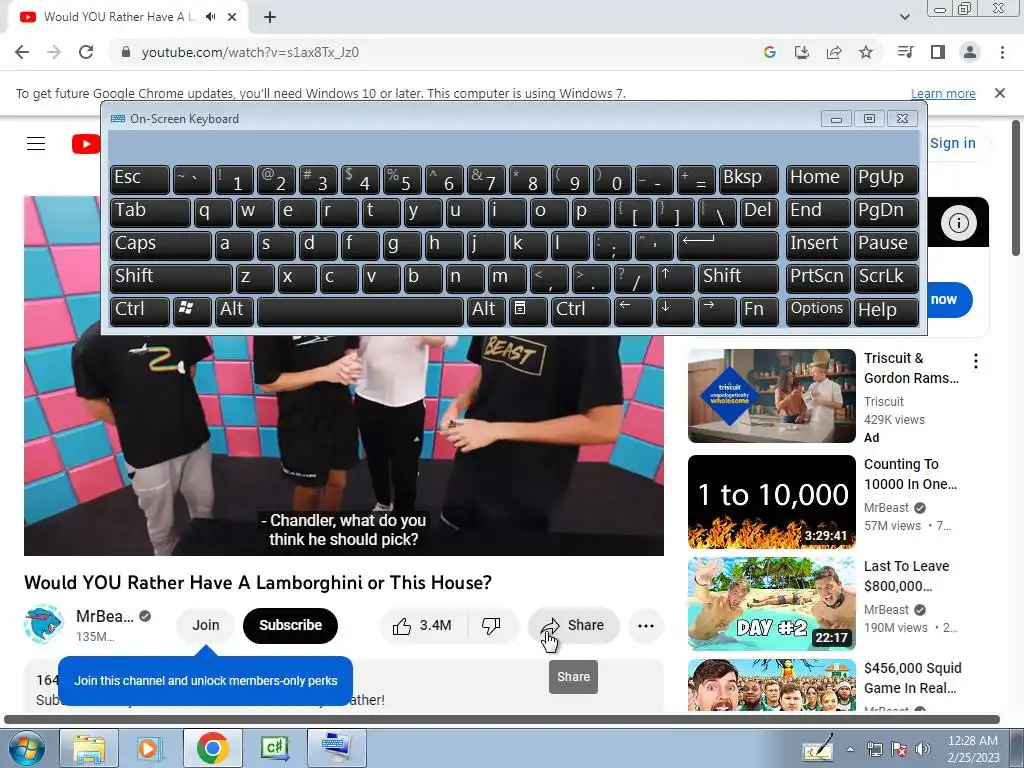Open the Triscuit & Gordon Ramsay thumbnail
Screen dimensions: 1024x768
tap(771, 396)
